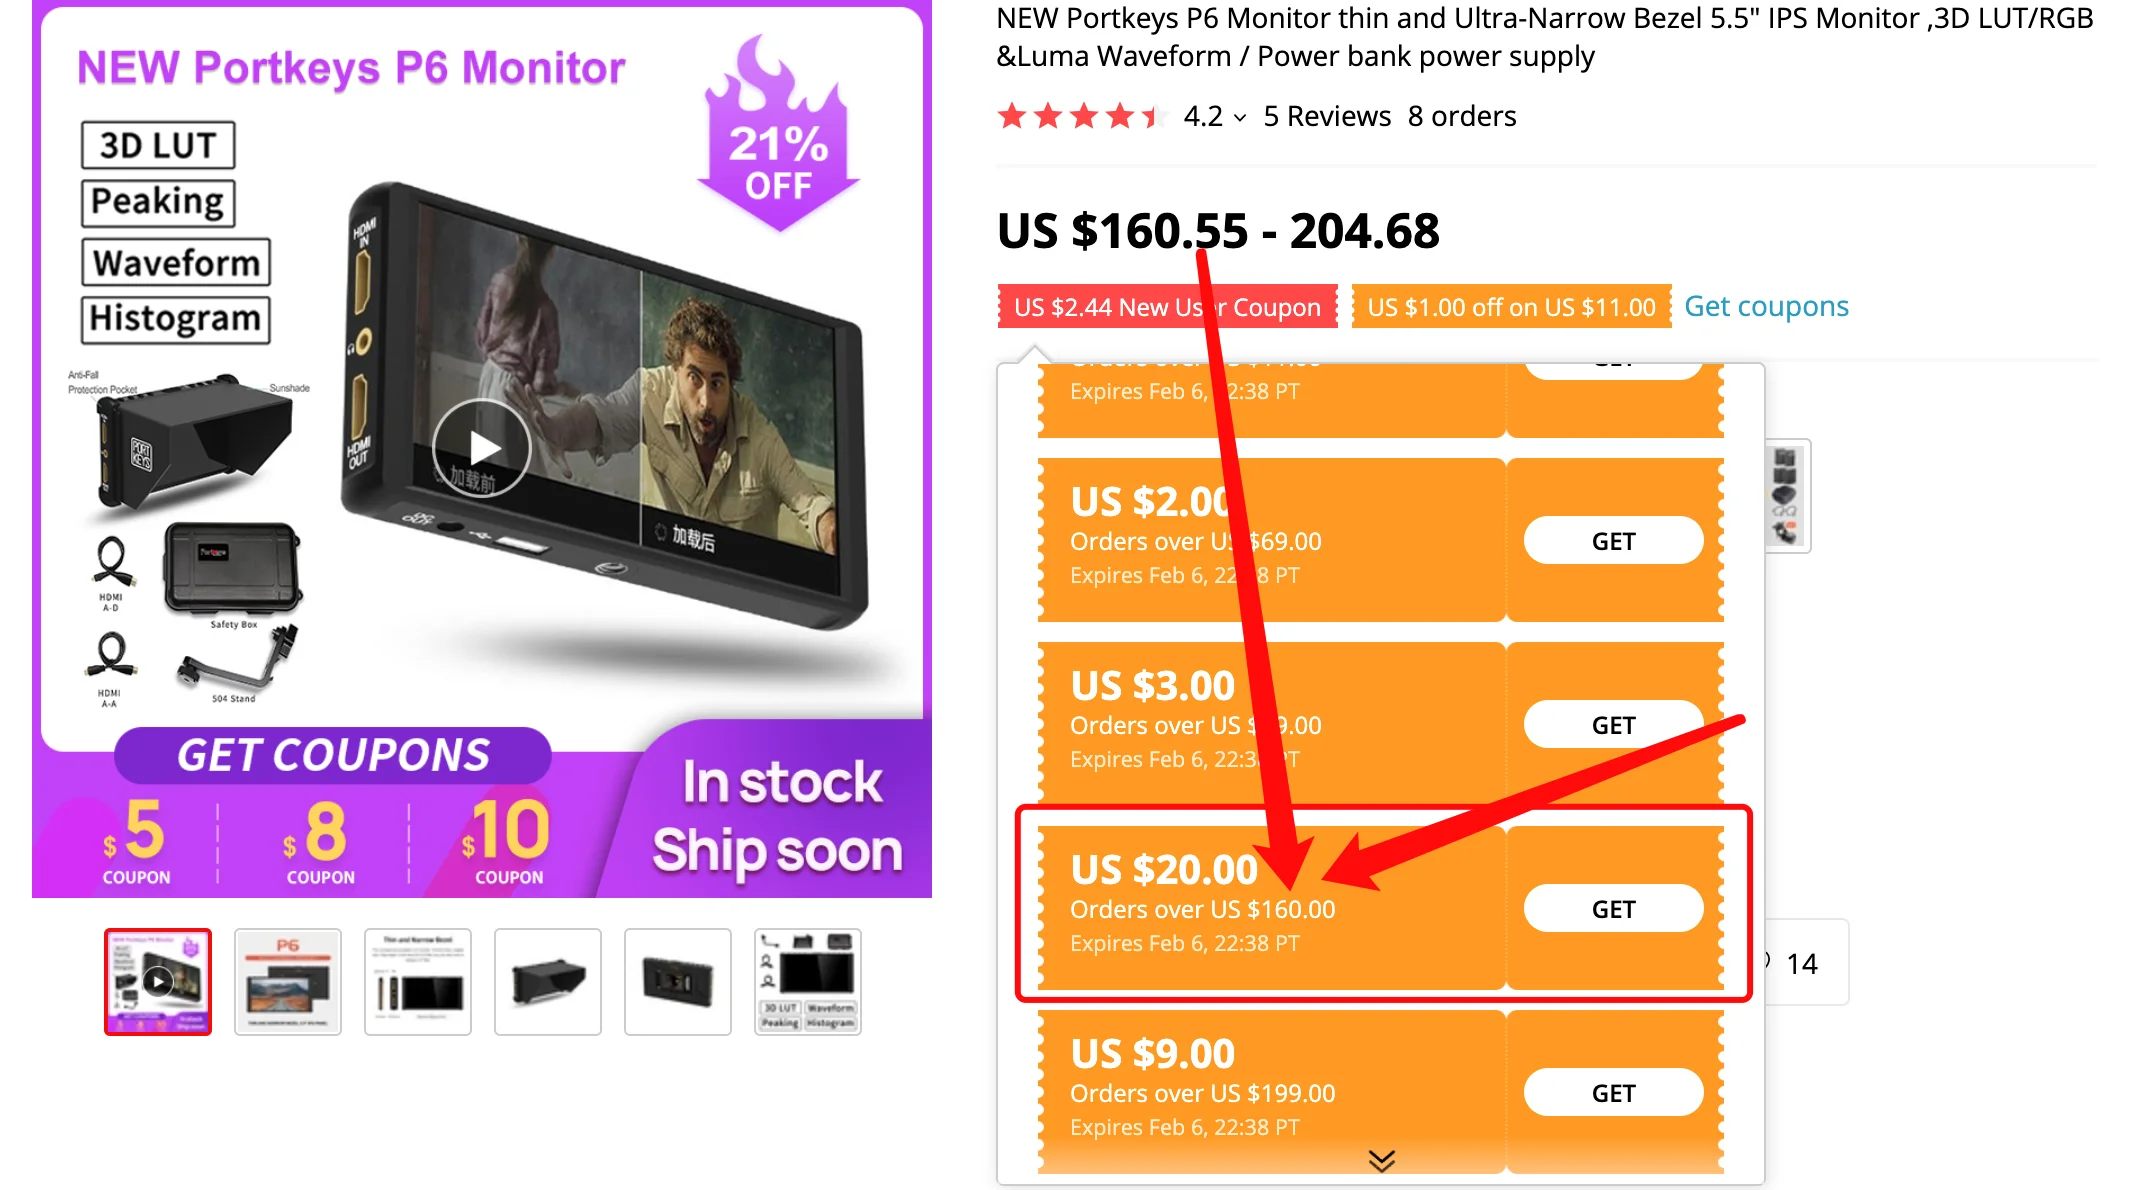Open the accessories and features thumbnail
Screen dimensions: 2140x1190
pos(808,981)
